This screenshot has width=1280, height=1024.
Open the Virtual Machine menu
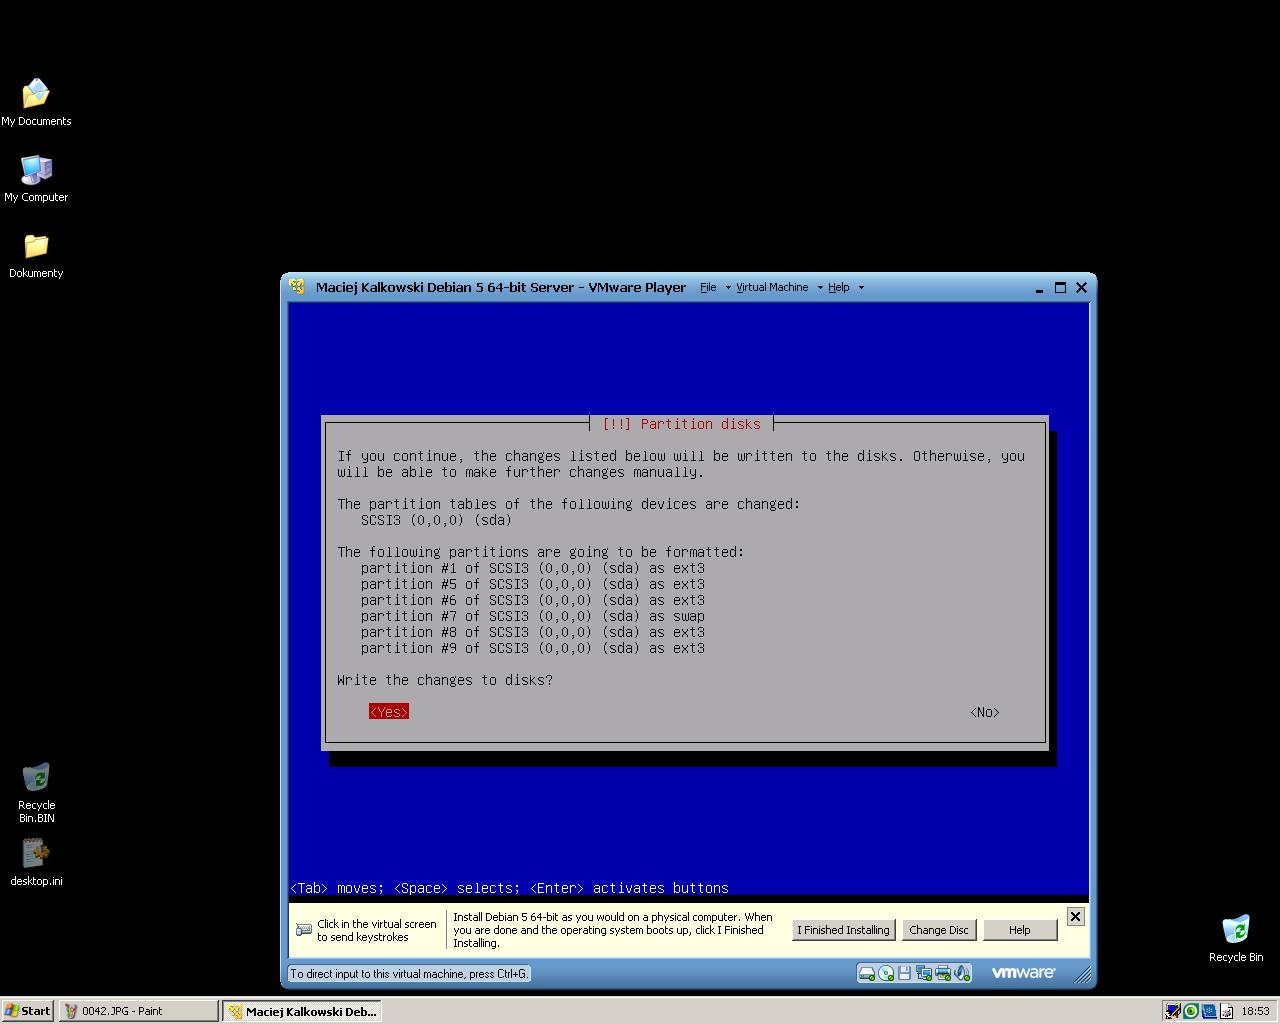772,287
